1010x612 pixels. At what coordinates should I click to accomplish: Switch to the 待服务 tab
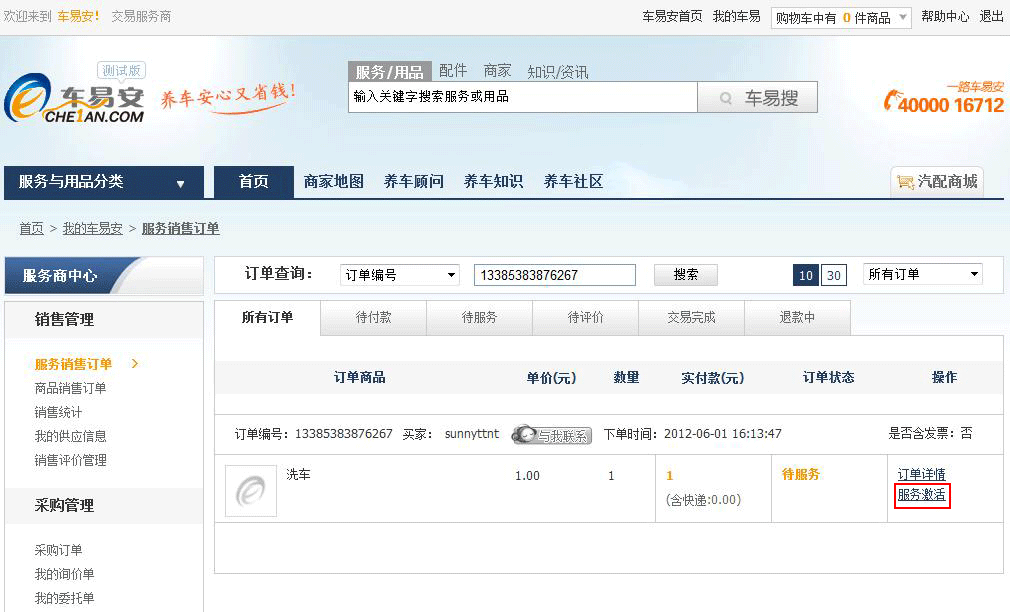(479, 318)
